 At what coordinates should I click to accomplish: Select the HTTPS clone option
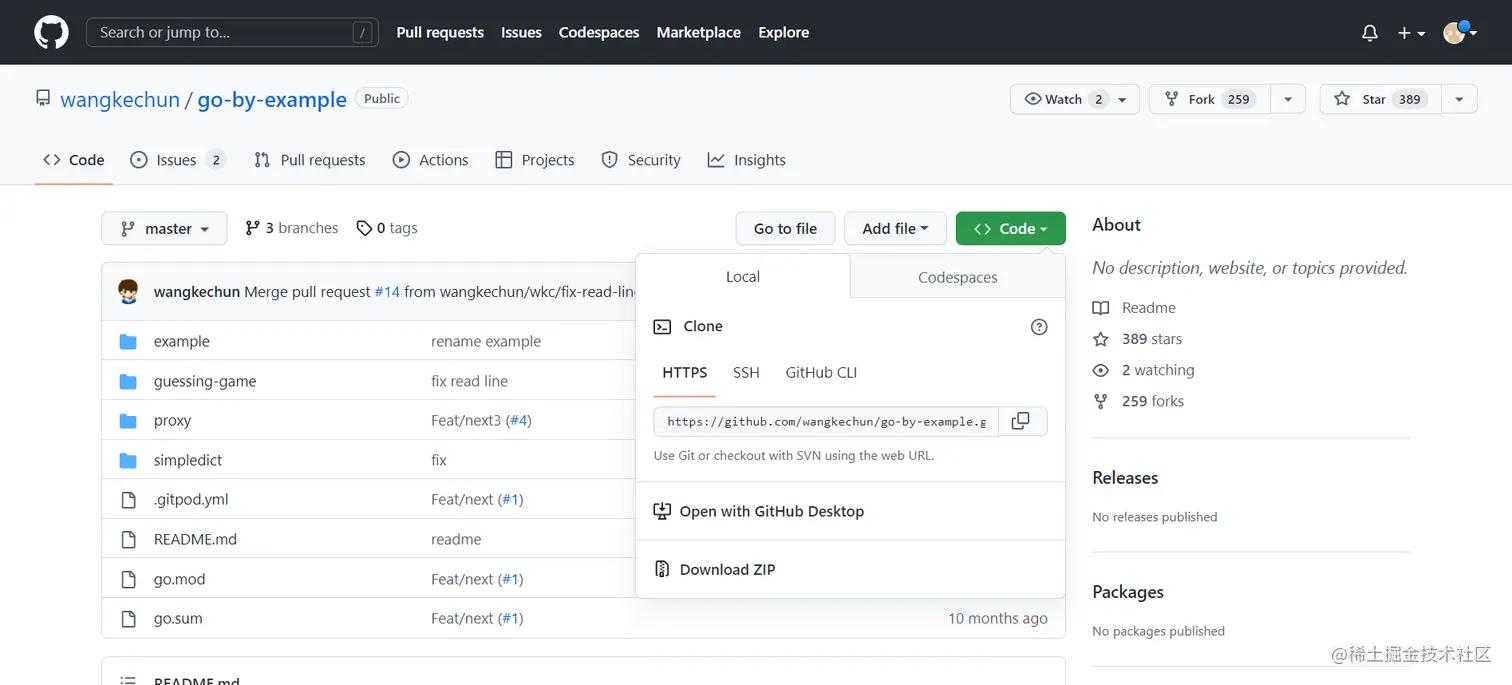(x=685, y=372)
